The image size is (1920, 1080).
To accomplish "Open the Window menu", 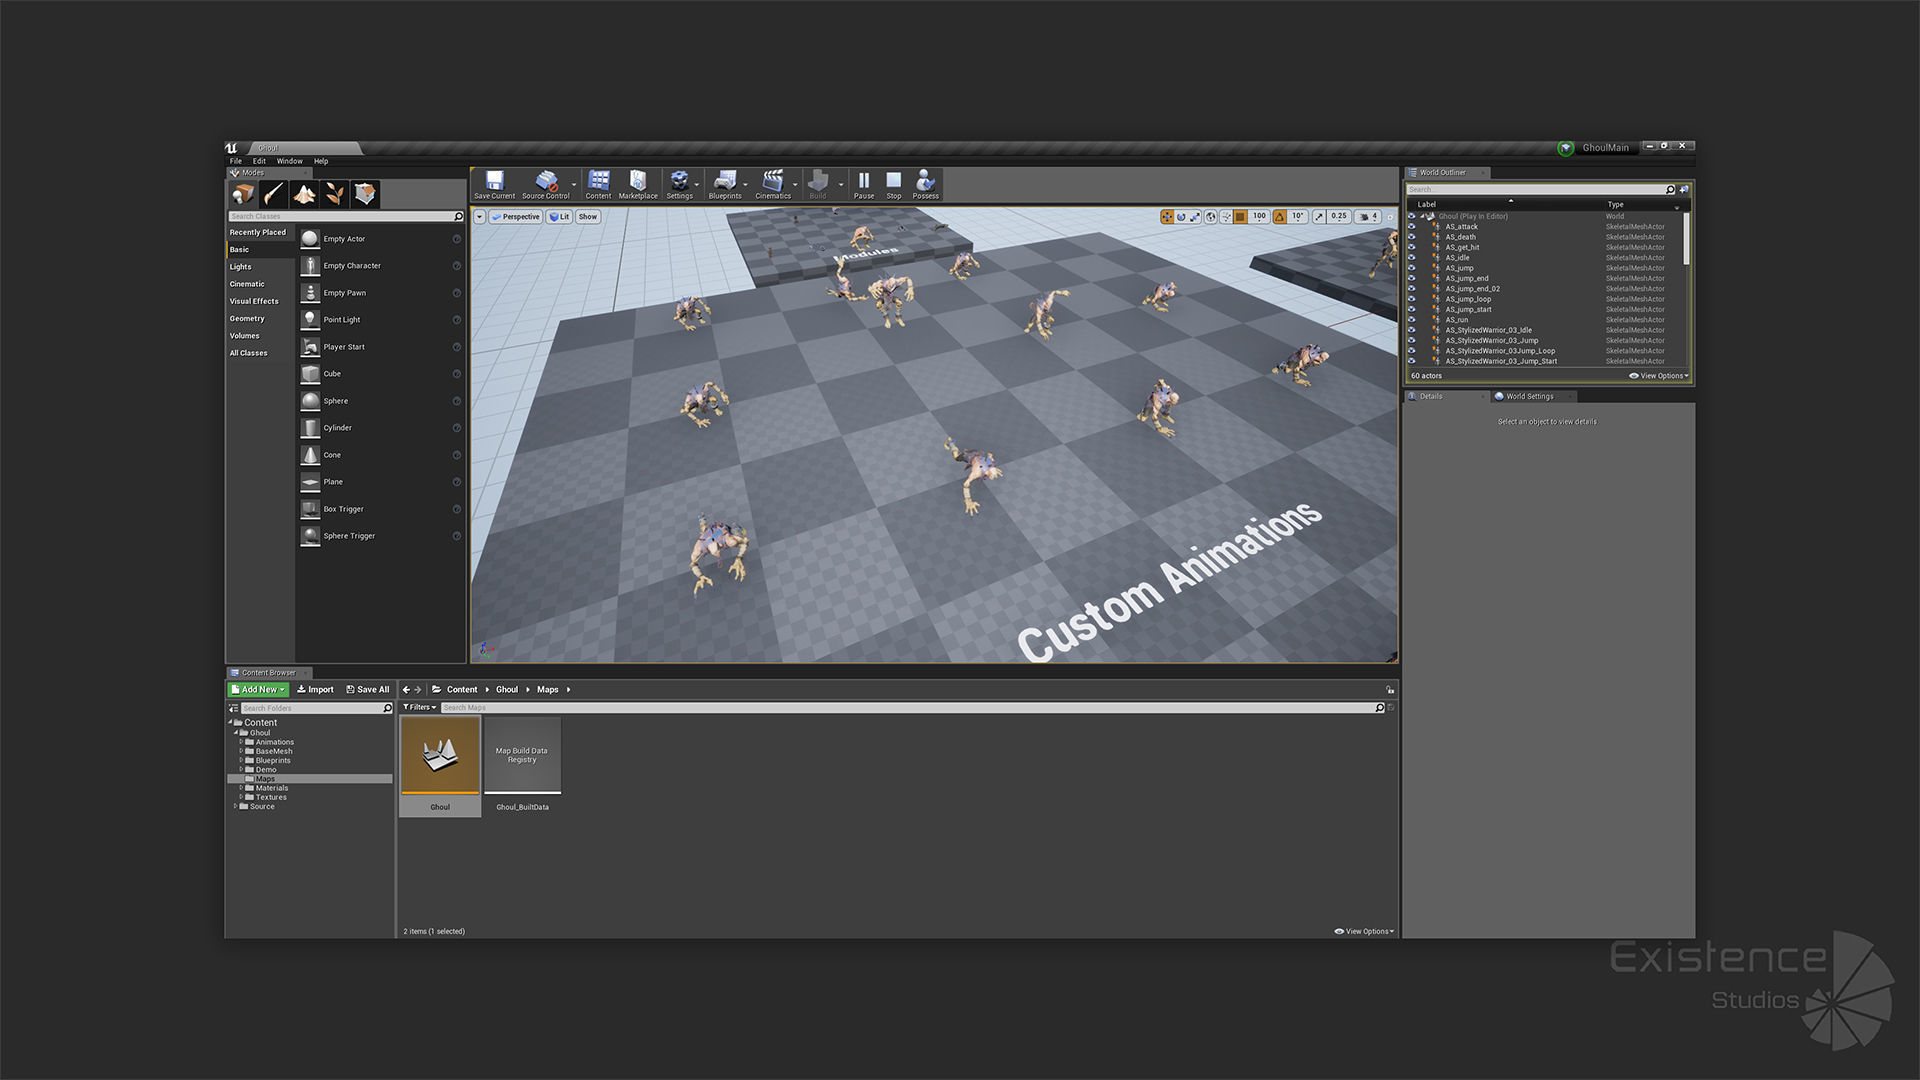I will (x=290, y=161).
